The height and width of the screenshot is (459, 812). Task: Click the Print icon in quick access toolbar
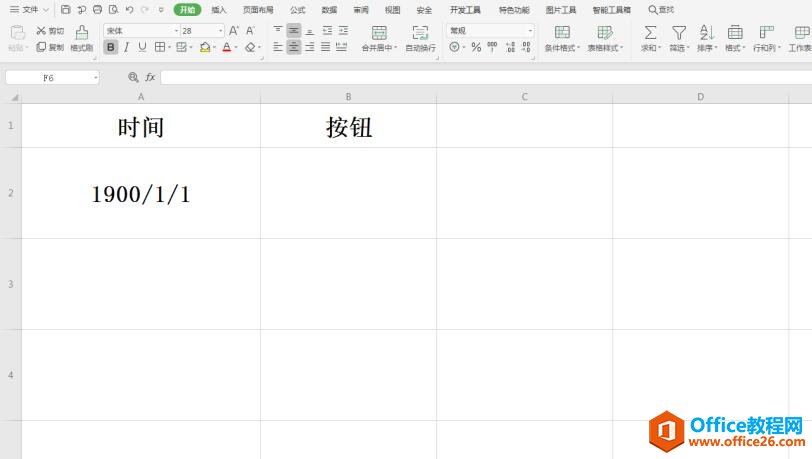point(97,9)
